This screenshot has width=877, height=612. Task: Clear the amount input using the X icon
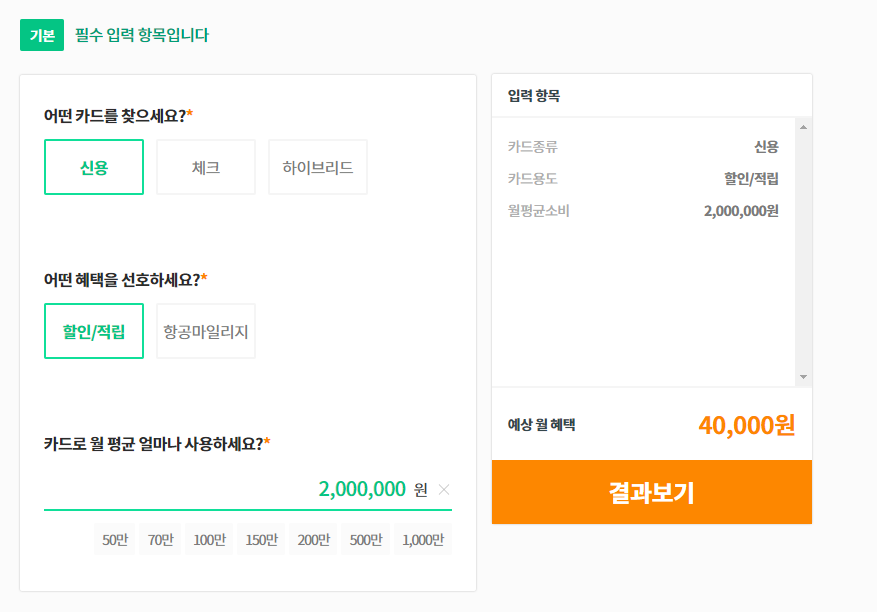[x=447, y=489]
